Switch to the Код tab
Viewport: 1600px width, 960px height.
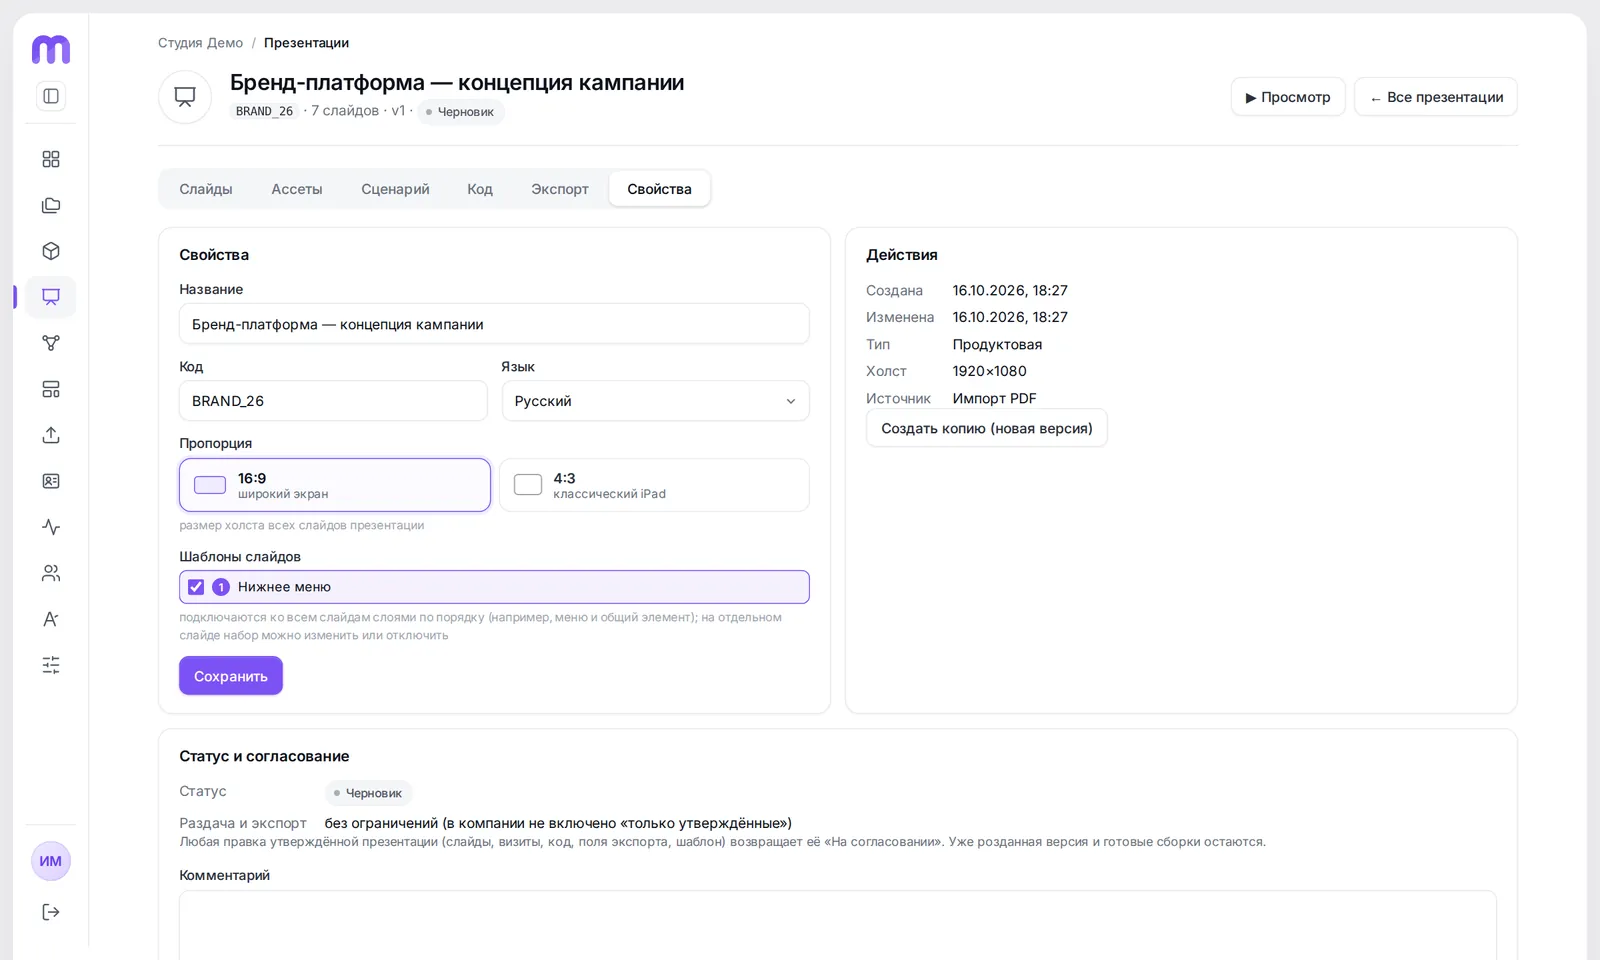(x=480, y=189)
